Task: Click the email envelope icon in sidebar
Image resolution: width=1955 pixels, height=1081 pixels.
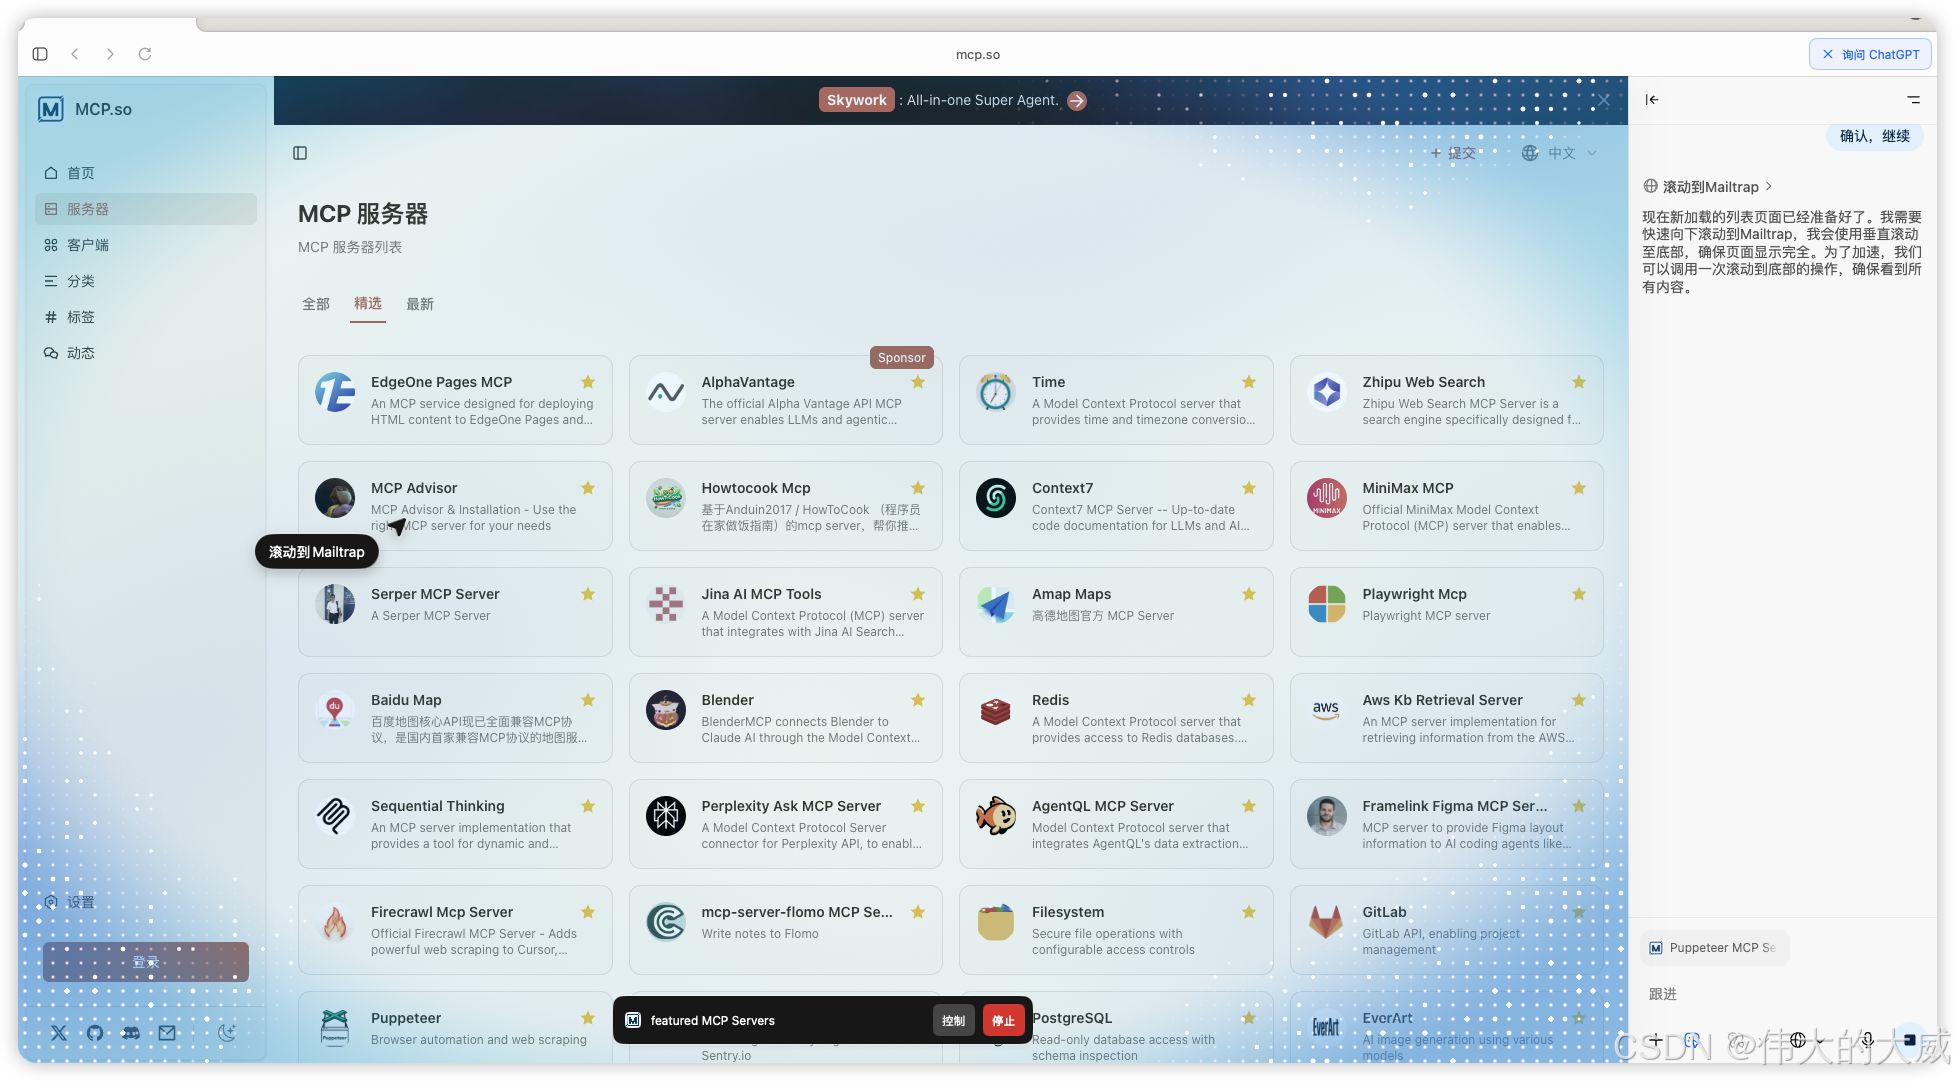Action: coord(167,1033)
